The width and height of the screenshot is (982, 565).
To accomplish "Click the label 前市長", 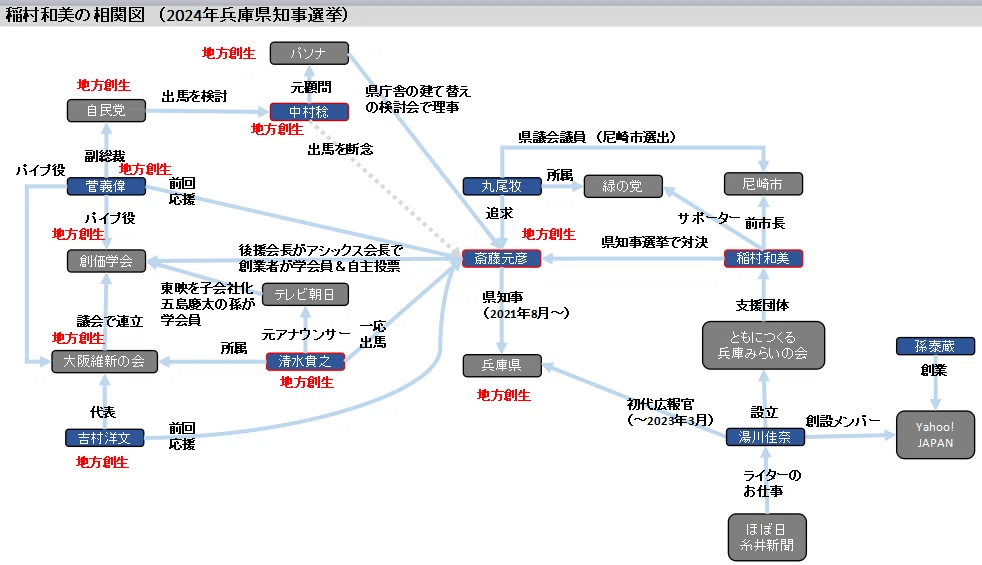I will 764,224.
